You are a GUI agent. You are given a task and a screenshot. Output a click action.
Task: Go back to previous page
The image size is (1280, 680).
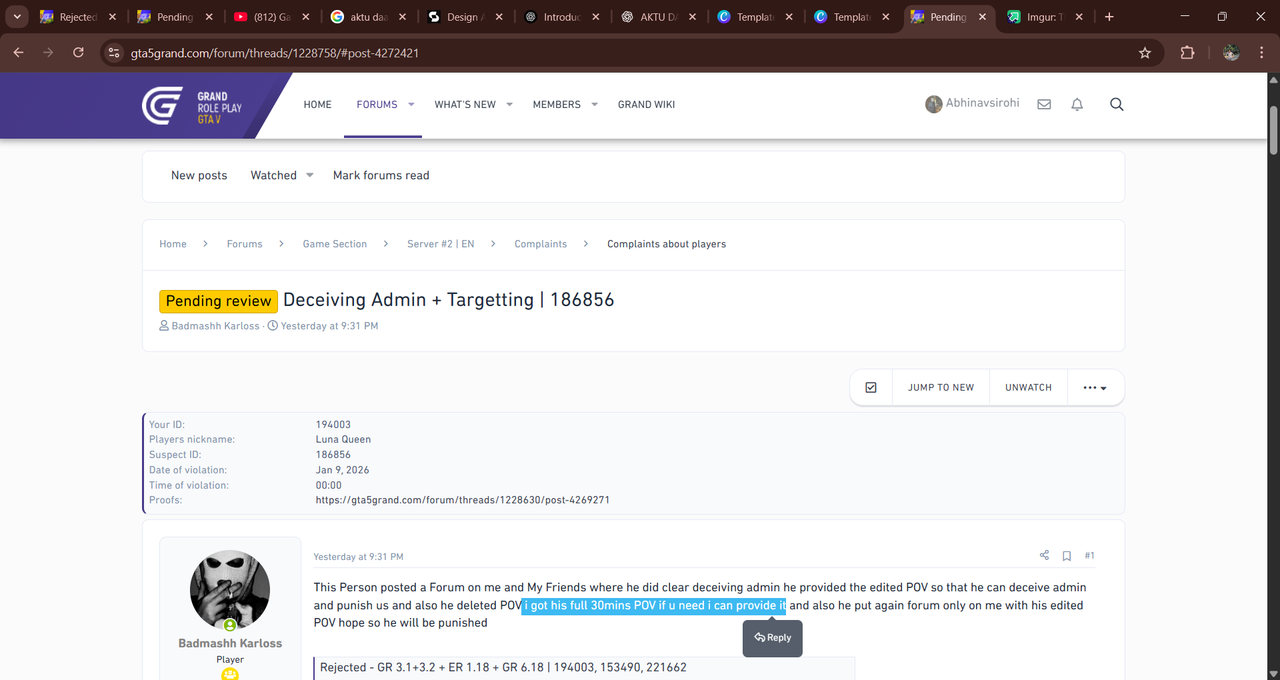18,53
